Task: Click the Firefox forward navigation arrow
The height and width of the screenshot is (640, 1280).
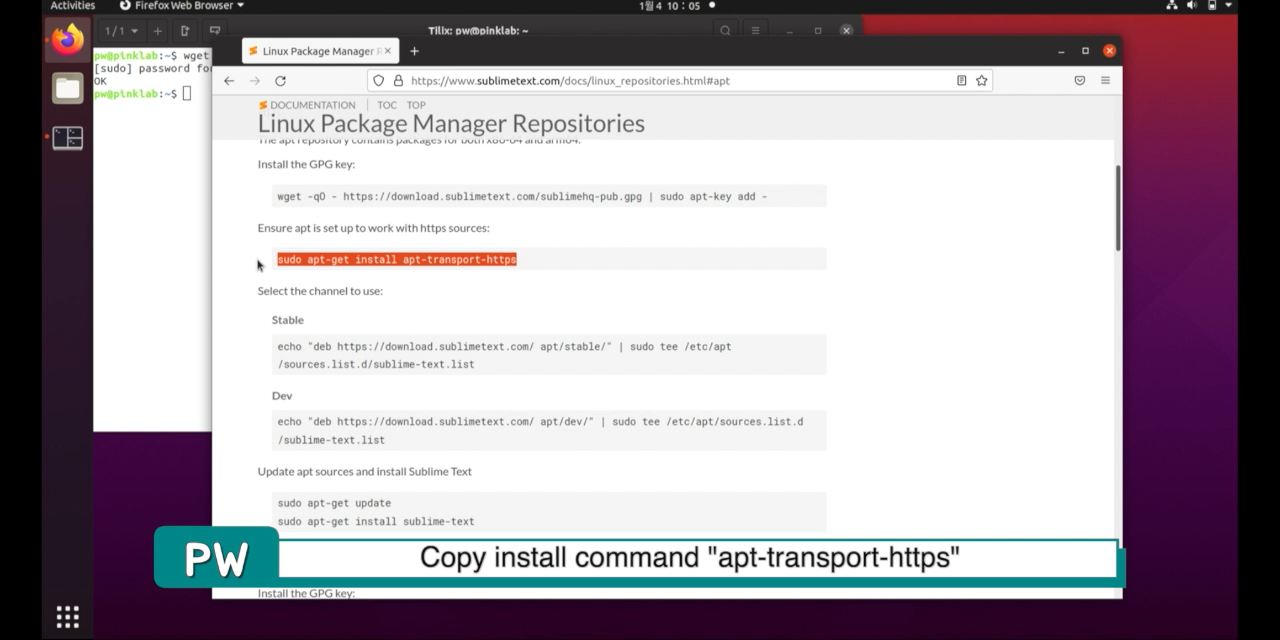Action: (254, 81)
